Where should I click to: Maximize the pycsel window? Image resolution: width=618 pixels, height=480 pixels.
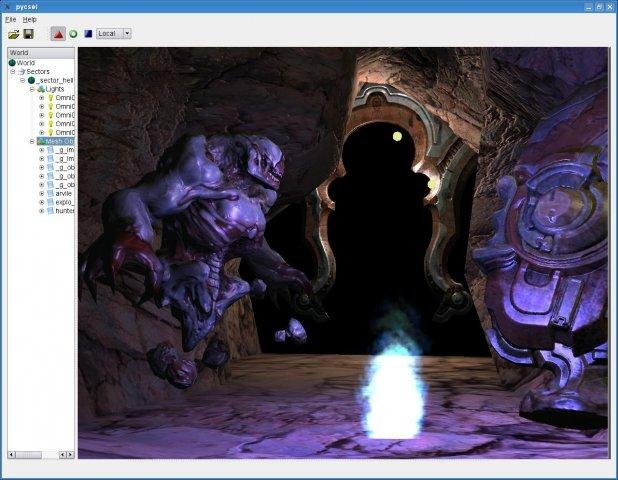click(x=599, y=7)
